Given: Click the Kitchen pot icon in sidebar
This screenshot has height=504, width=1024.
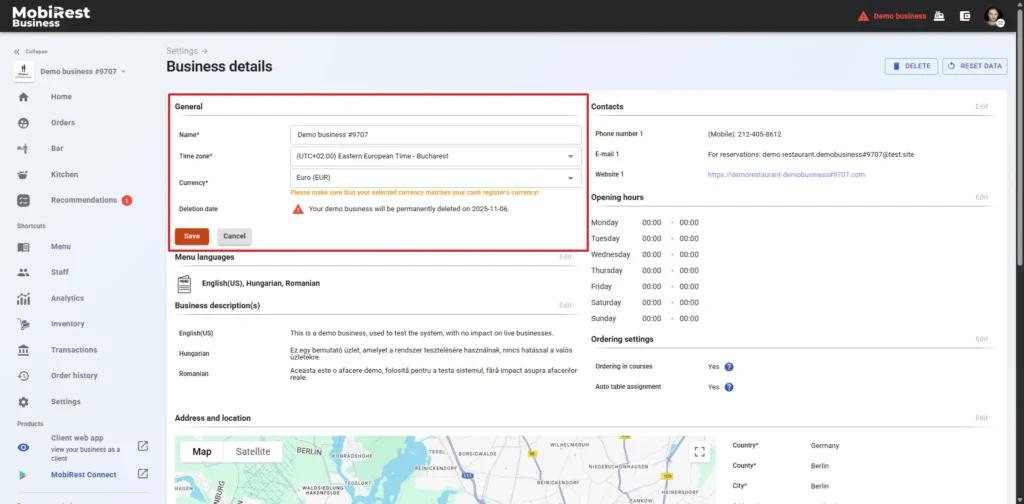Looking at the screenshot, I should point(23,174).
